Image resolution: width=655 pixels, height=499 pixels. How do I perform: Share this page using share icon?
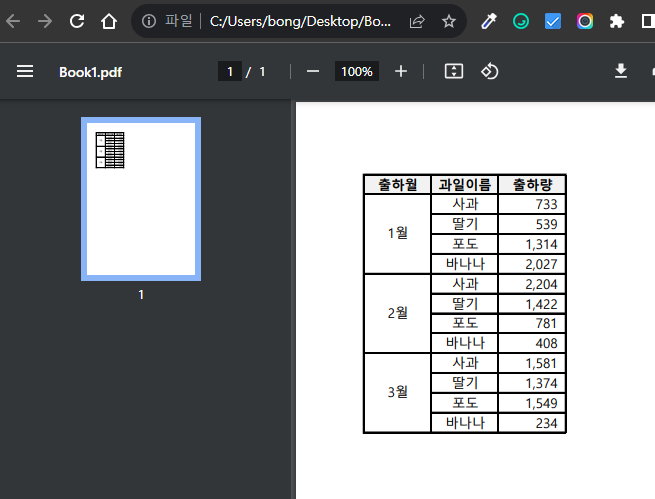(x=417, y=21)
